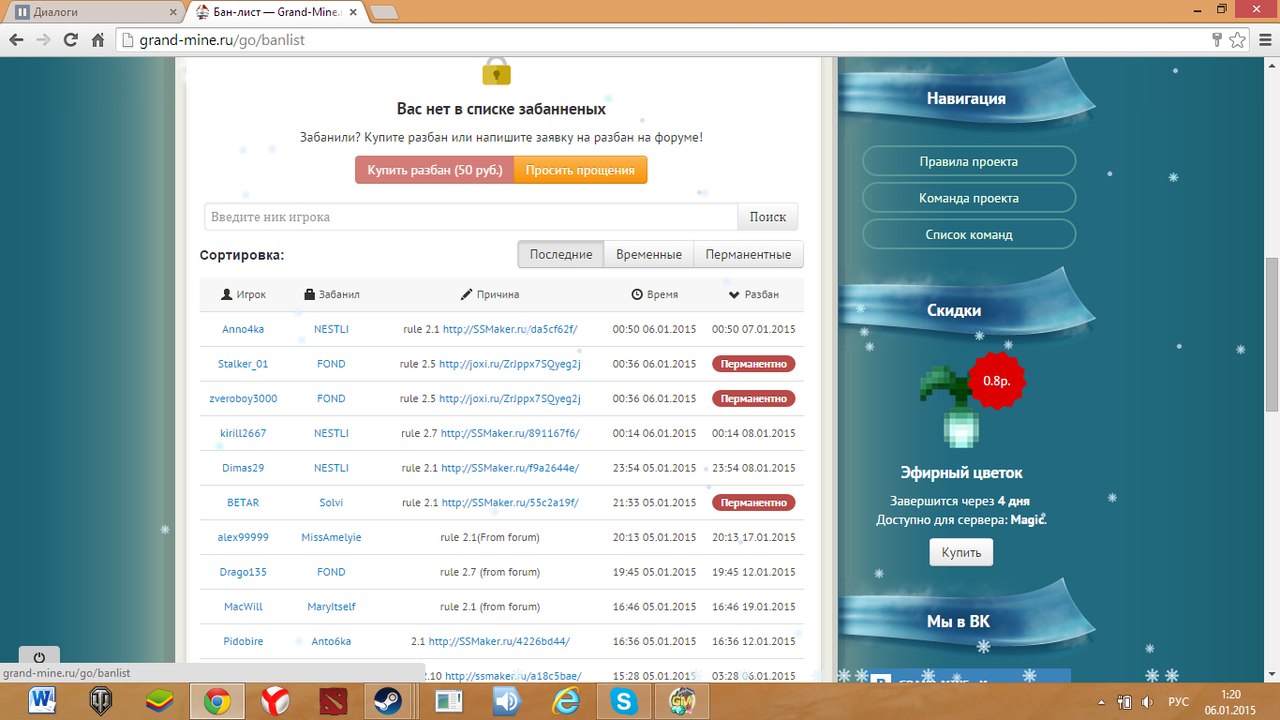The image size is (1280, 720).
Task: Open player Drago135 link
Action: coord(243,572)
